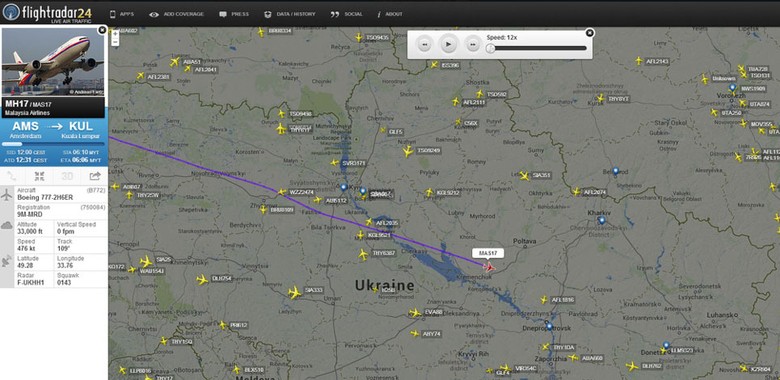The image size is (780, 380).
Task: Close the playback speed panel
Action: pos(589,33)
